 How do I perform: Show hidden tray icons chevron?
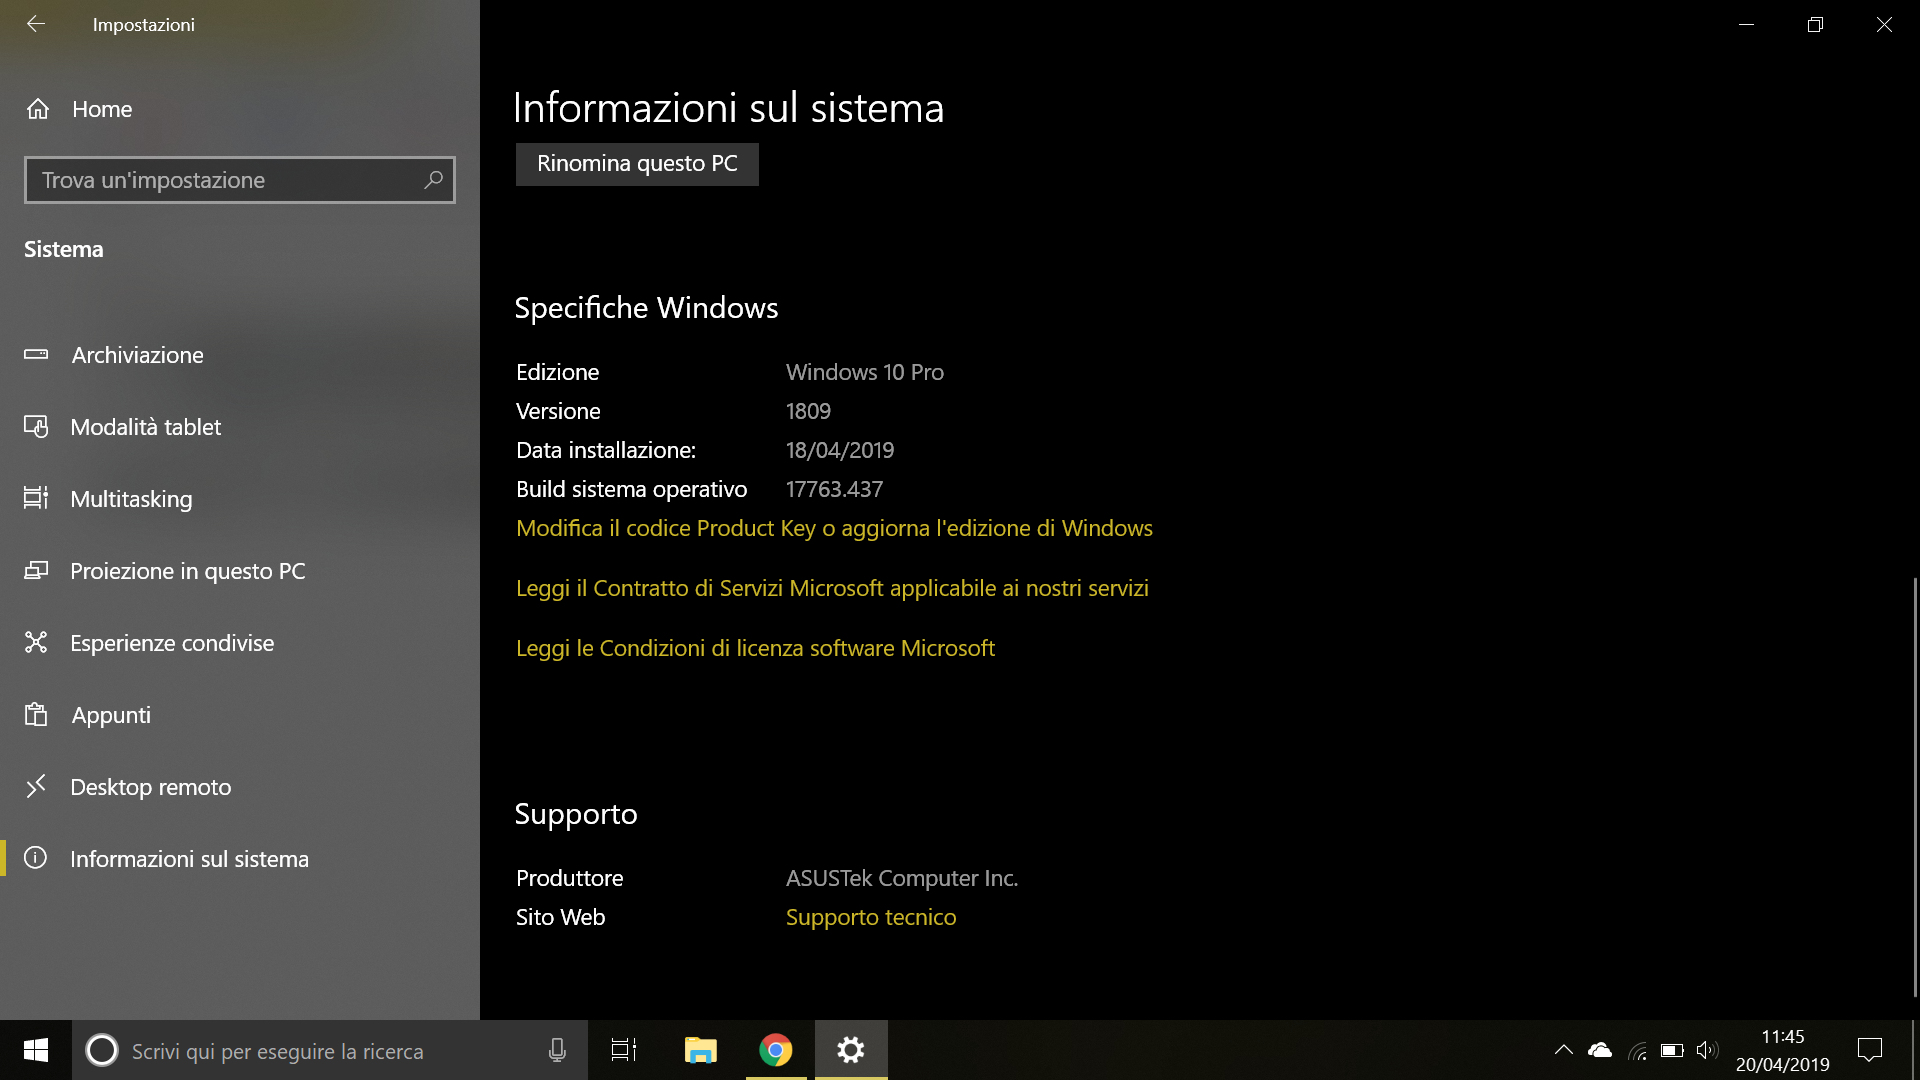click(x=1564, y=1050)
